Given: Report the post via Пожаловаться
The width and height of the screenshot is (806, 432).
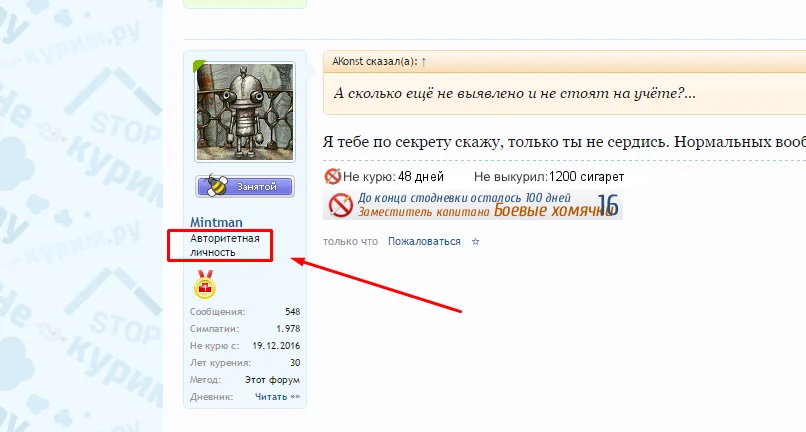Looking at the screenshot, I should pyautogui.click(x=424, y=241).
